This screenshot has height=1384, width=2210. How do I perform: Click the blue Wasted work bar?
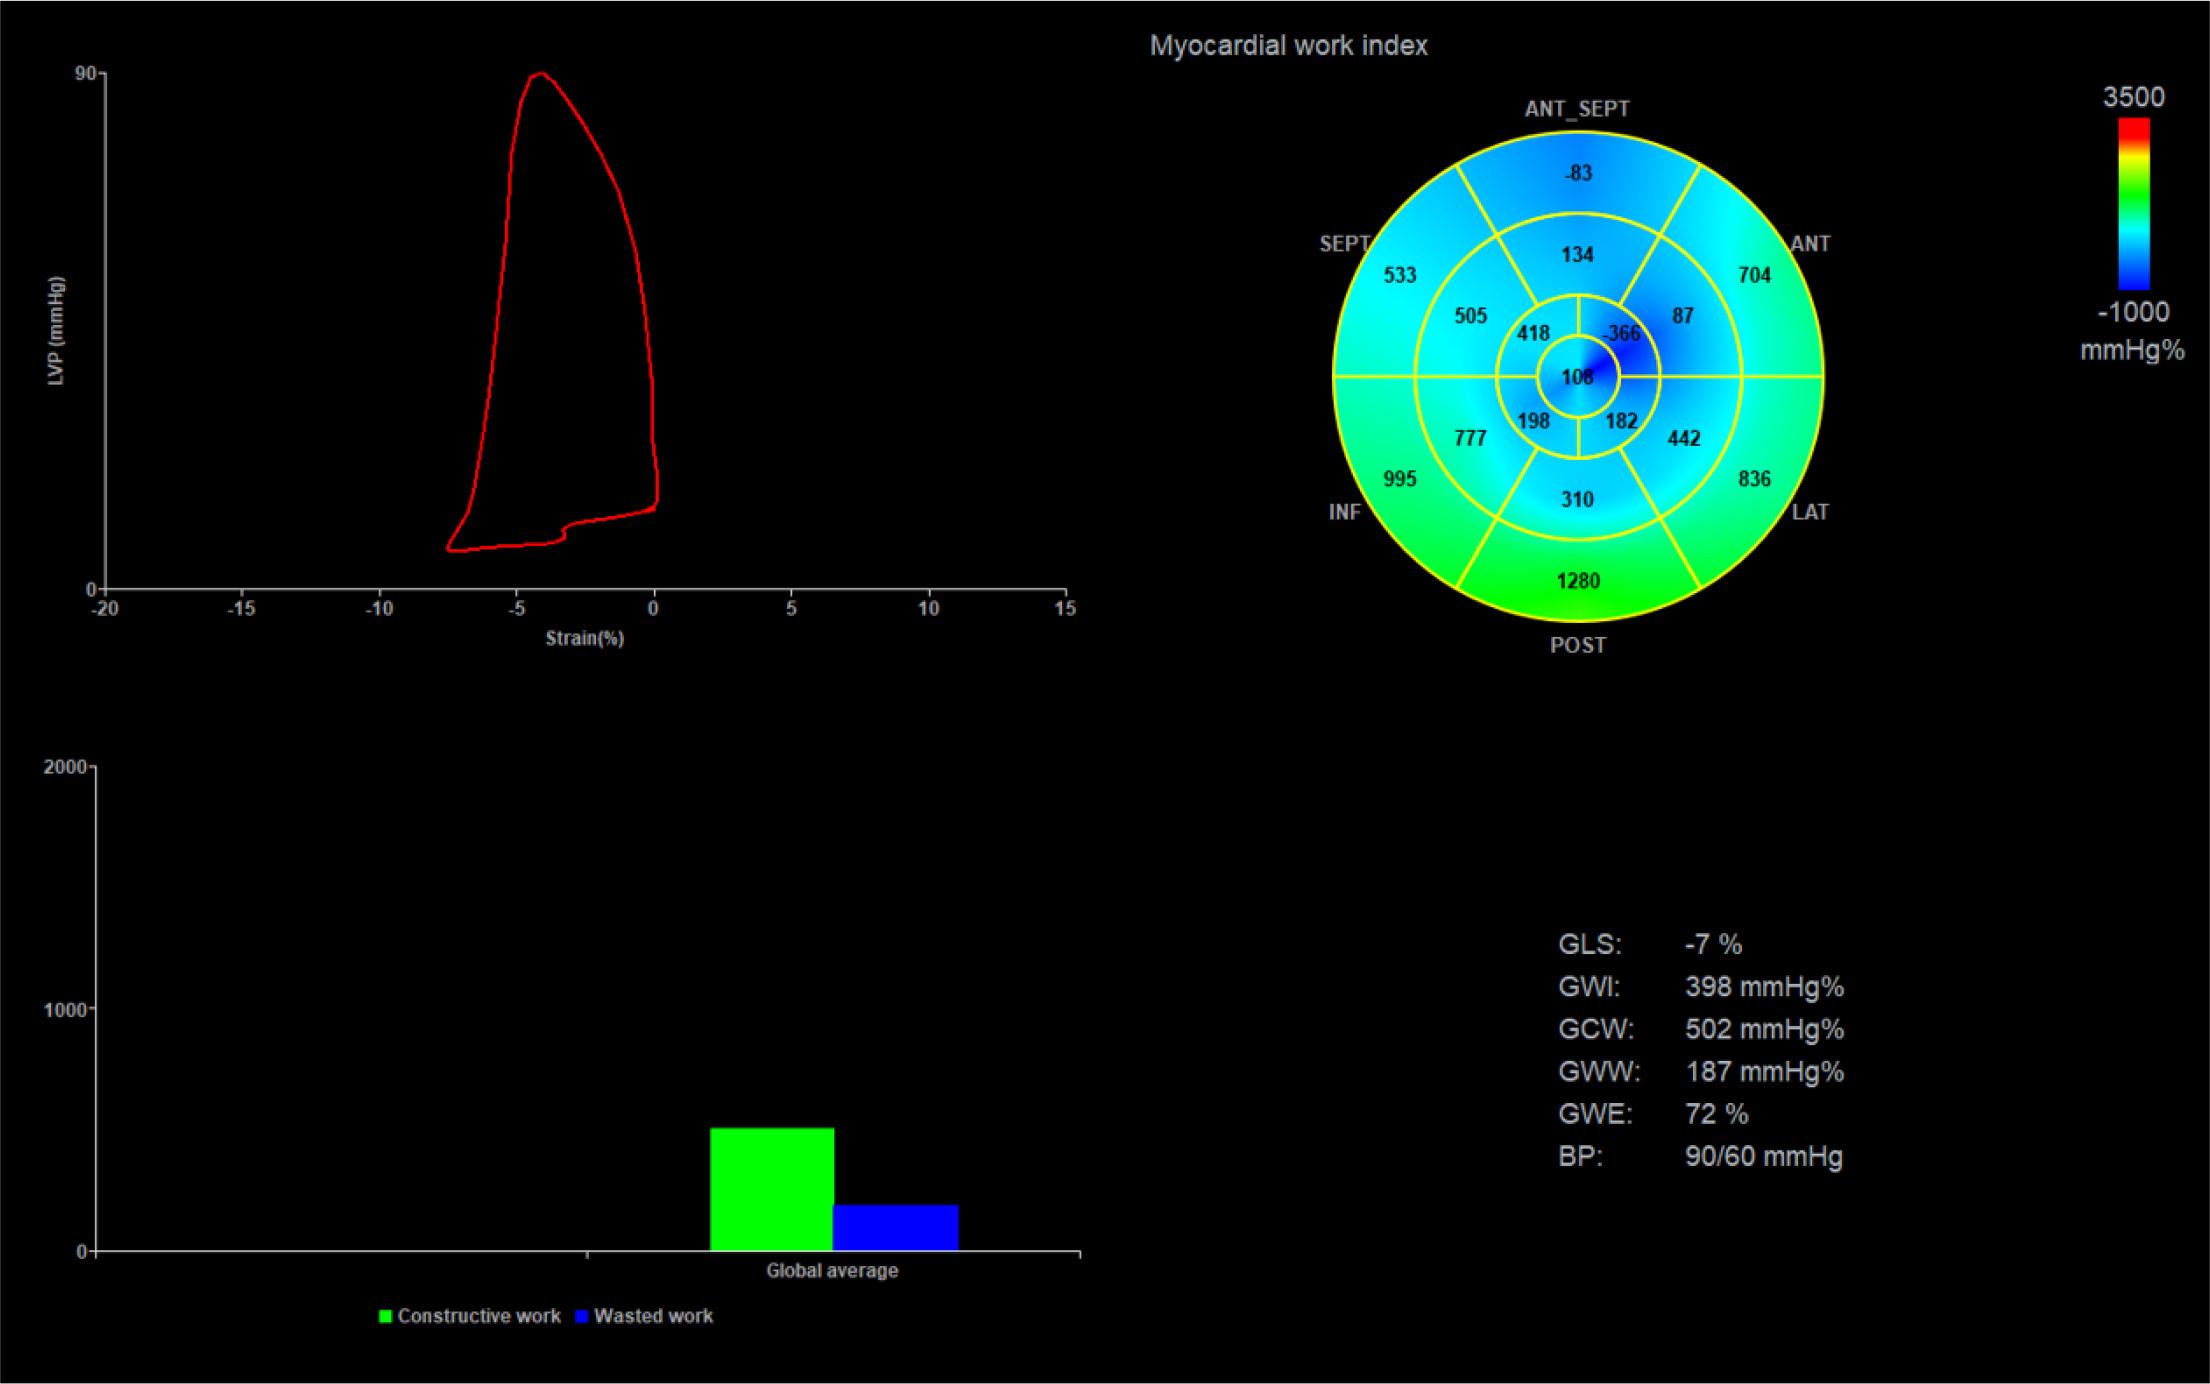click(895, 1227)
